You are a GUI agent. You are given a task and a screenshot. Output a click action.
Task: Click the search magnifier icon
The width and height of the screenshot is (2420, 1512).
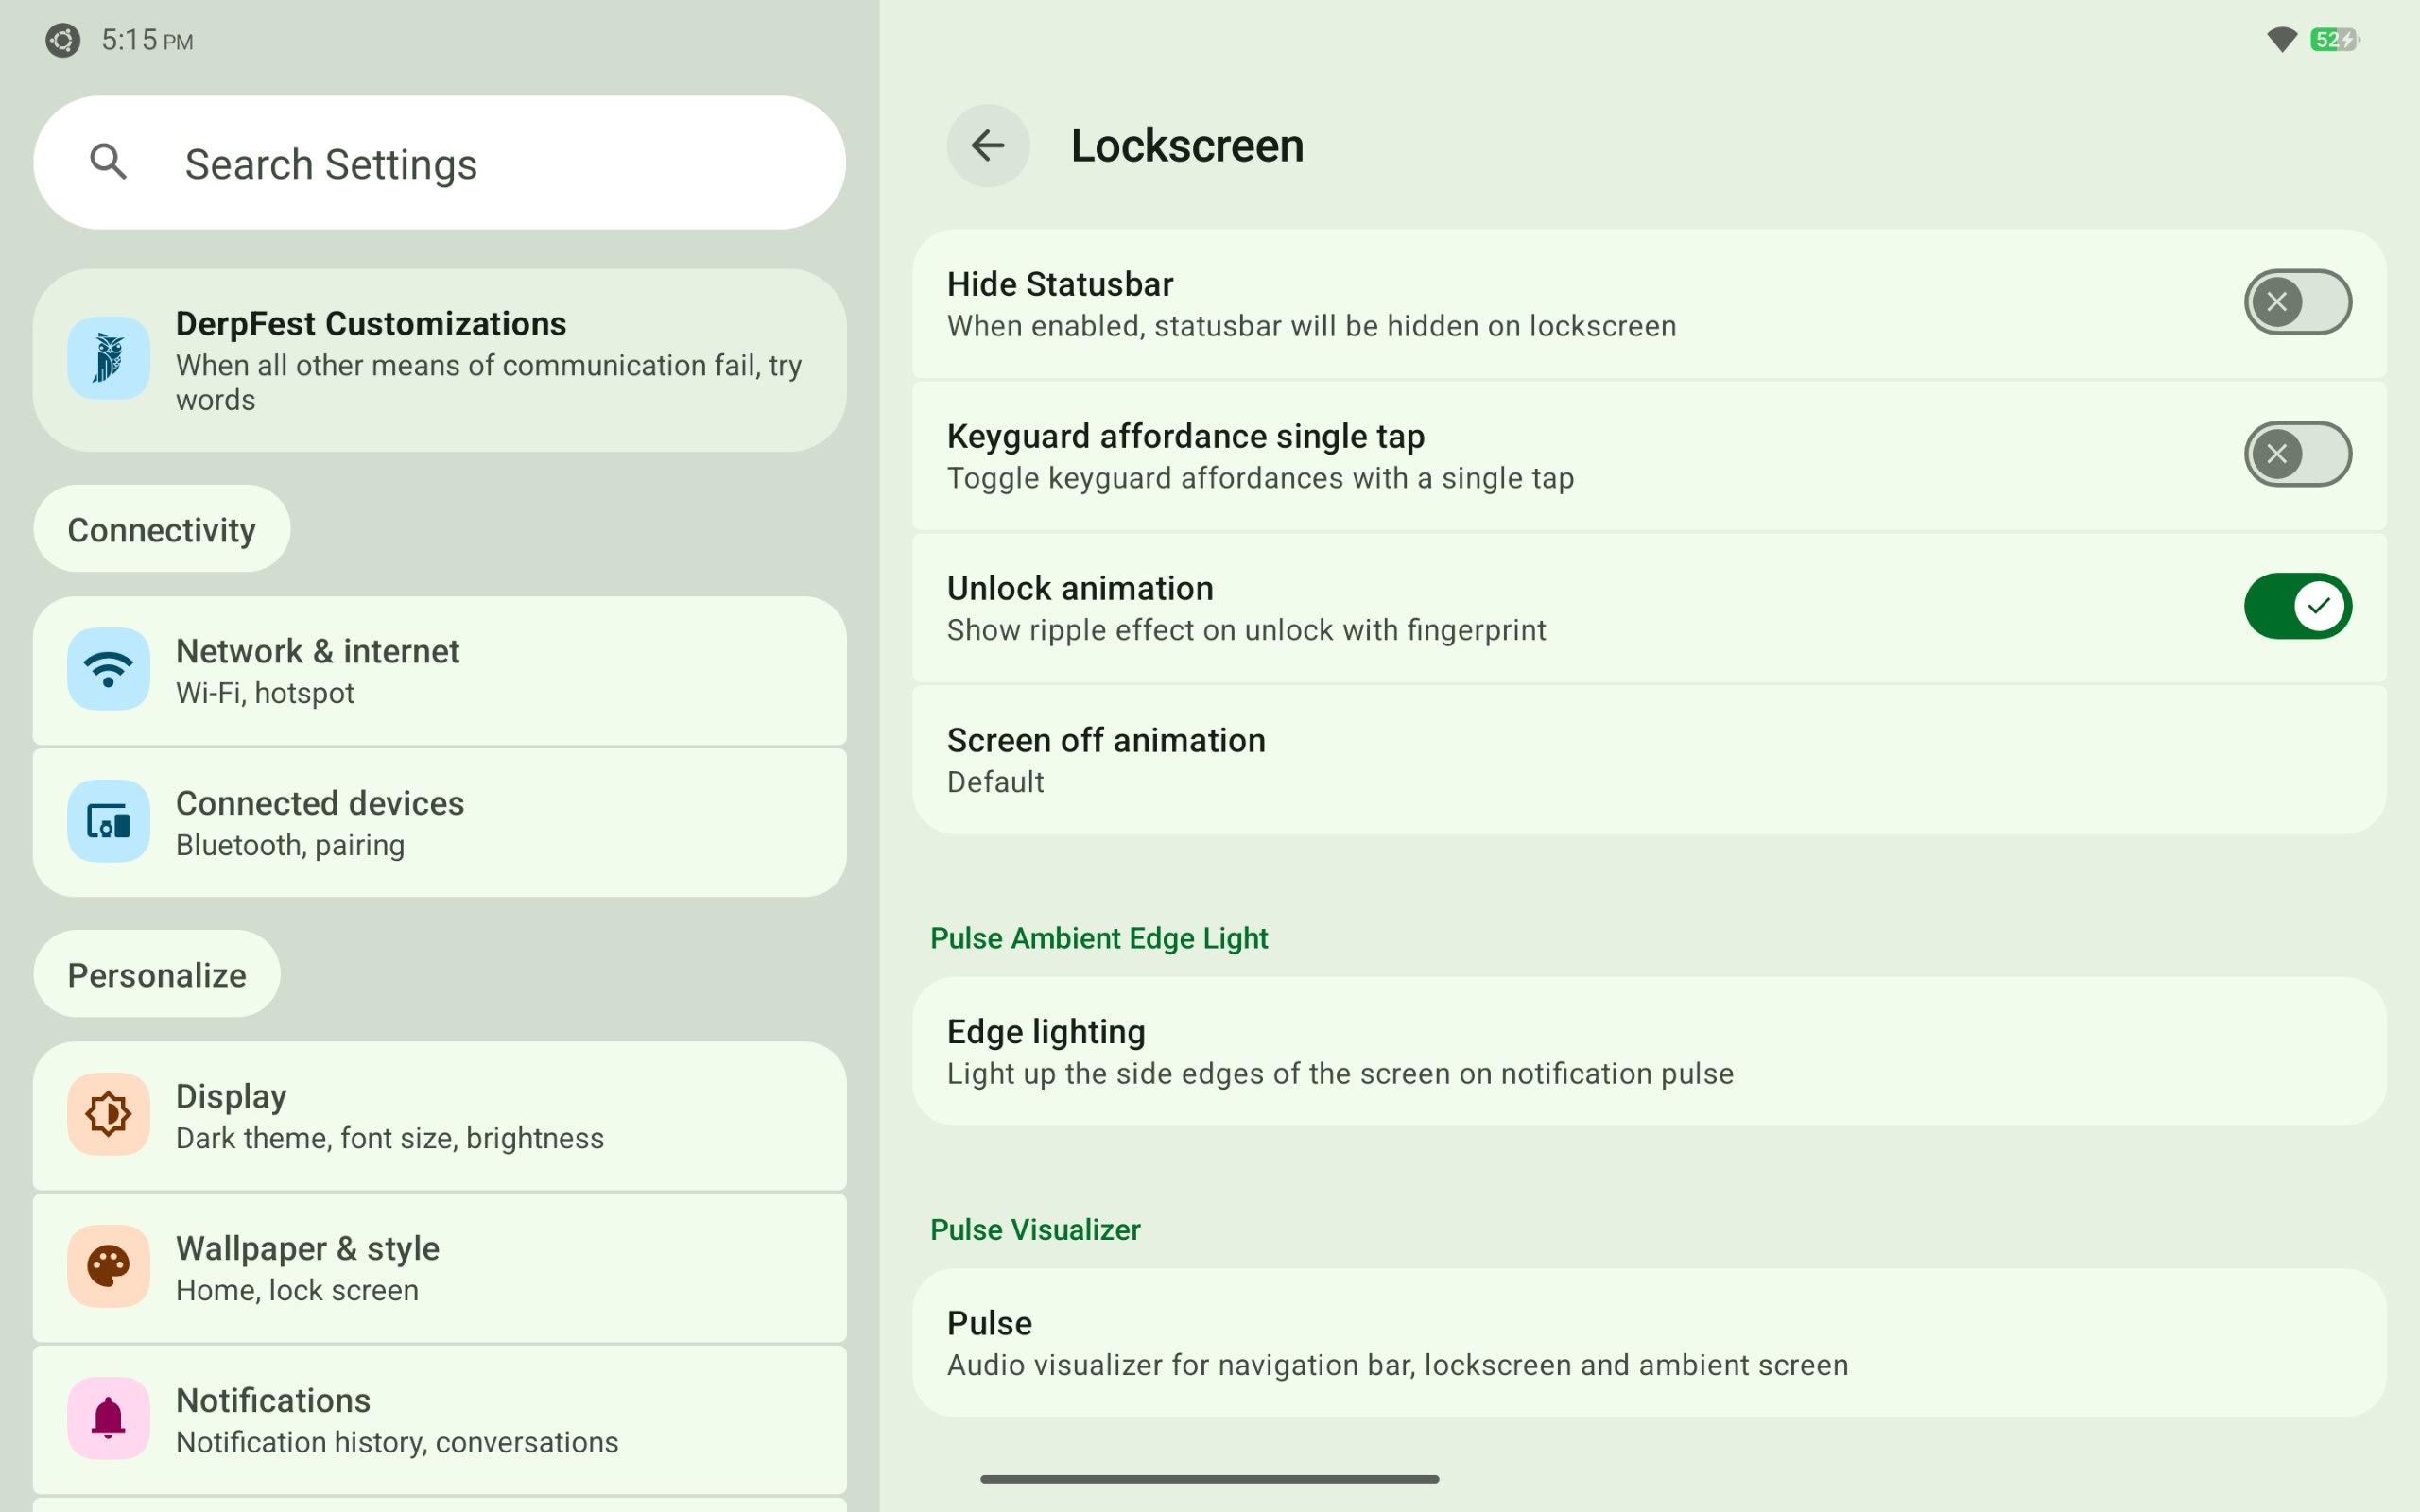[x=108, y=162]
